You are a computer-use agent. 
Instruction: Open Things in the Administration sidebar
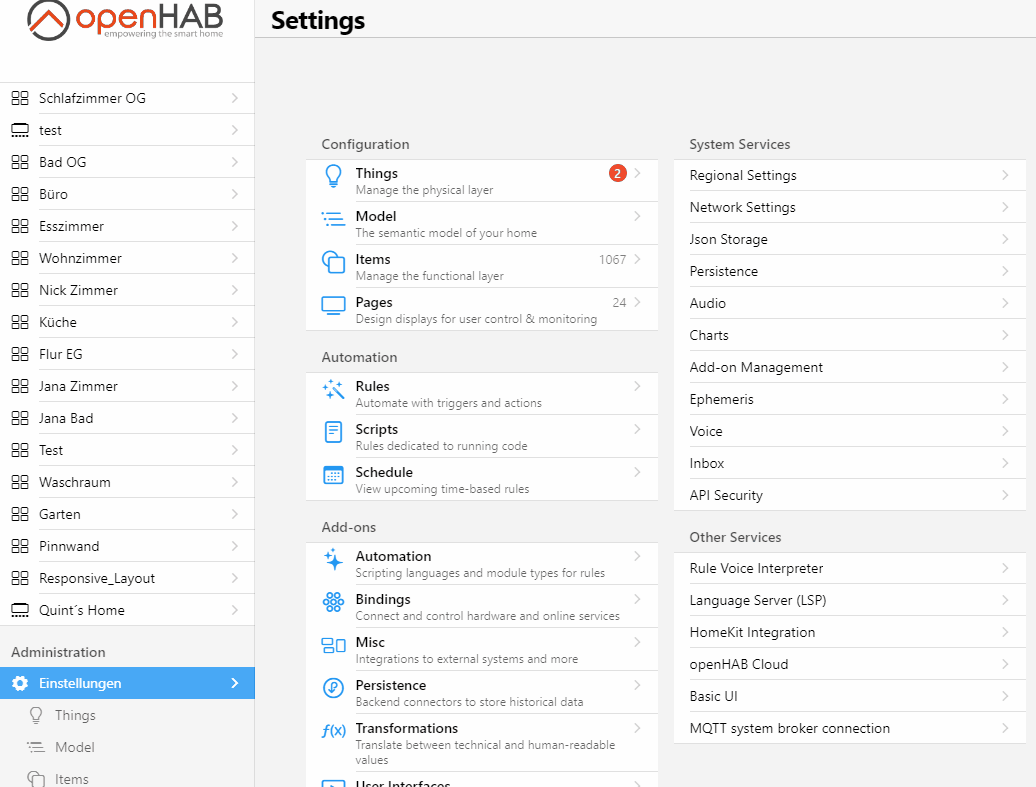tap(75, 715)
